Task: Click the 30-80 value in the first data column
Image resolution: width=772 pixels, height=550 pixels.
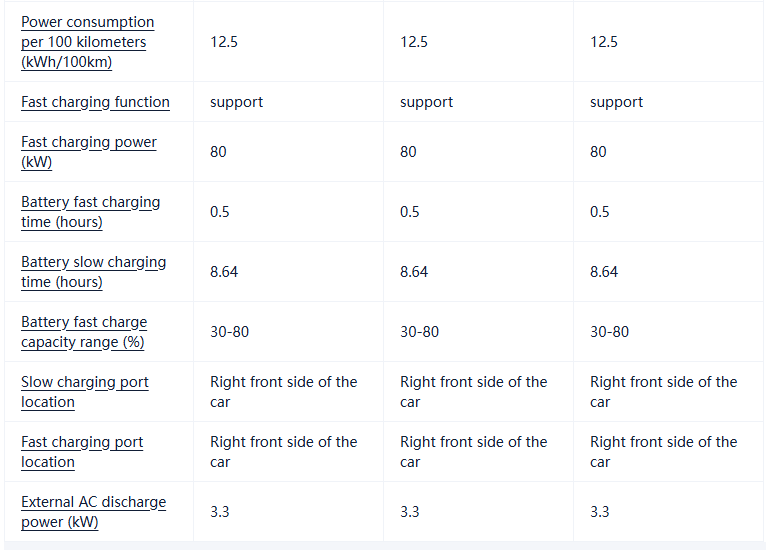Action: [229, 332]
